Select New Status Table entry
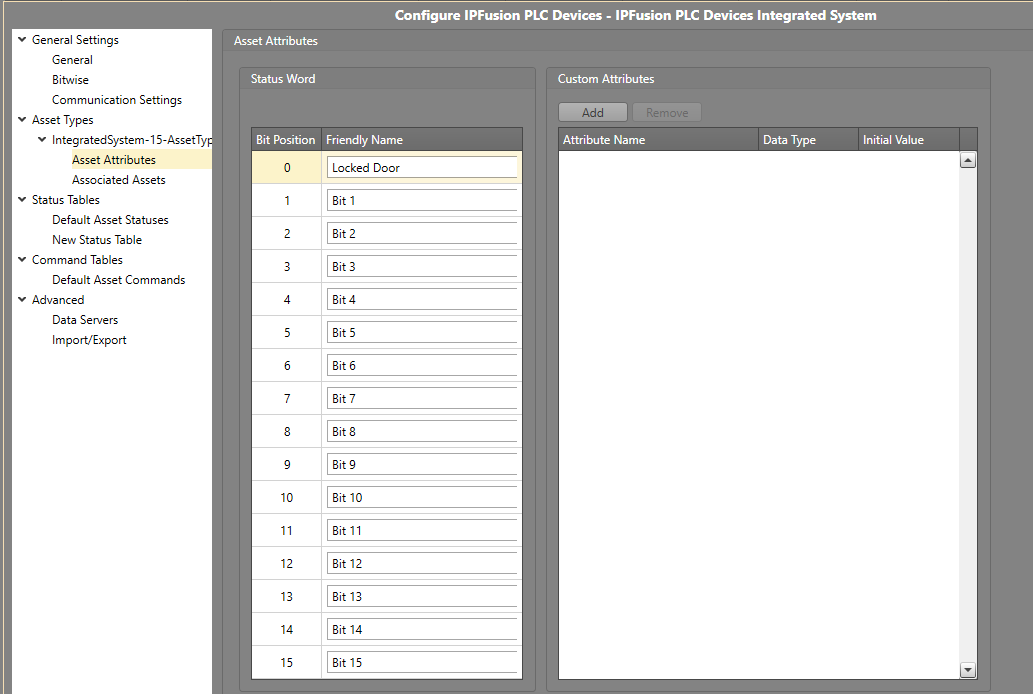1033x694 pixels. pos(97,240)
